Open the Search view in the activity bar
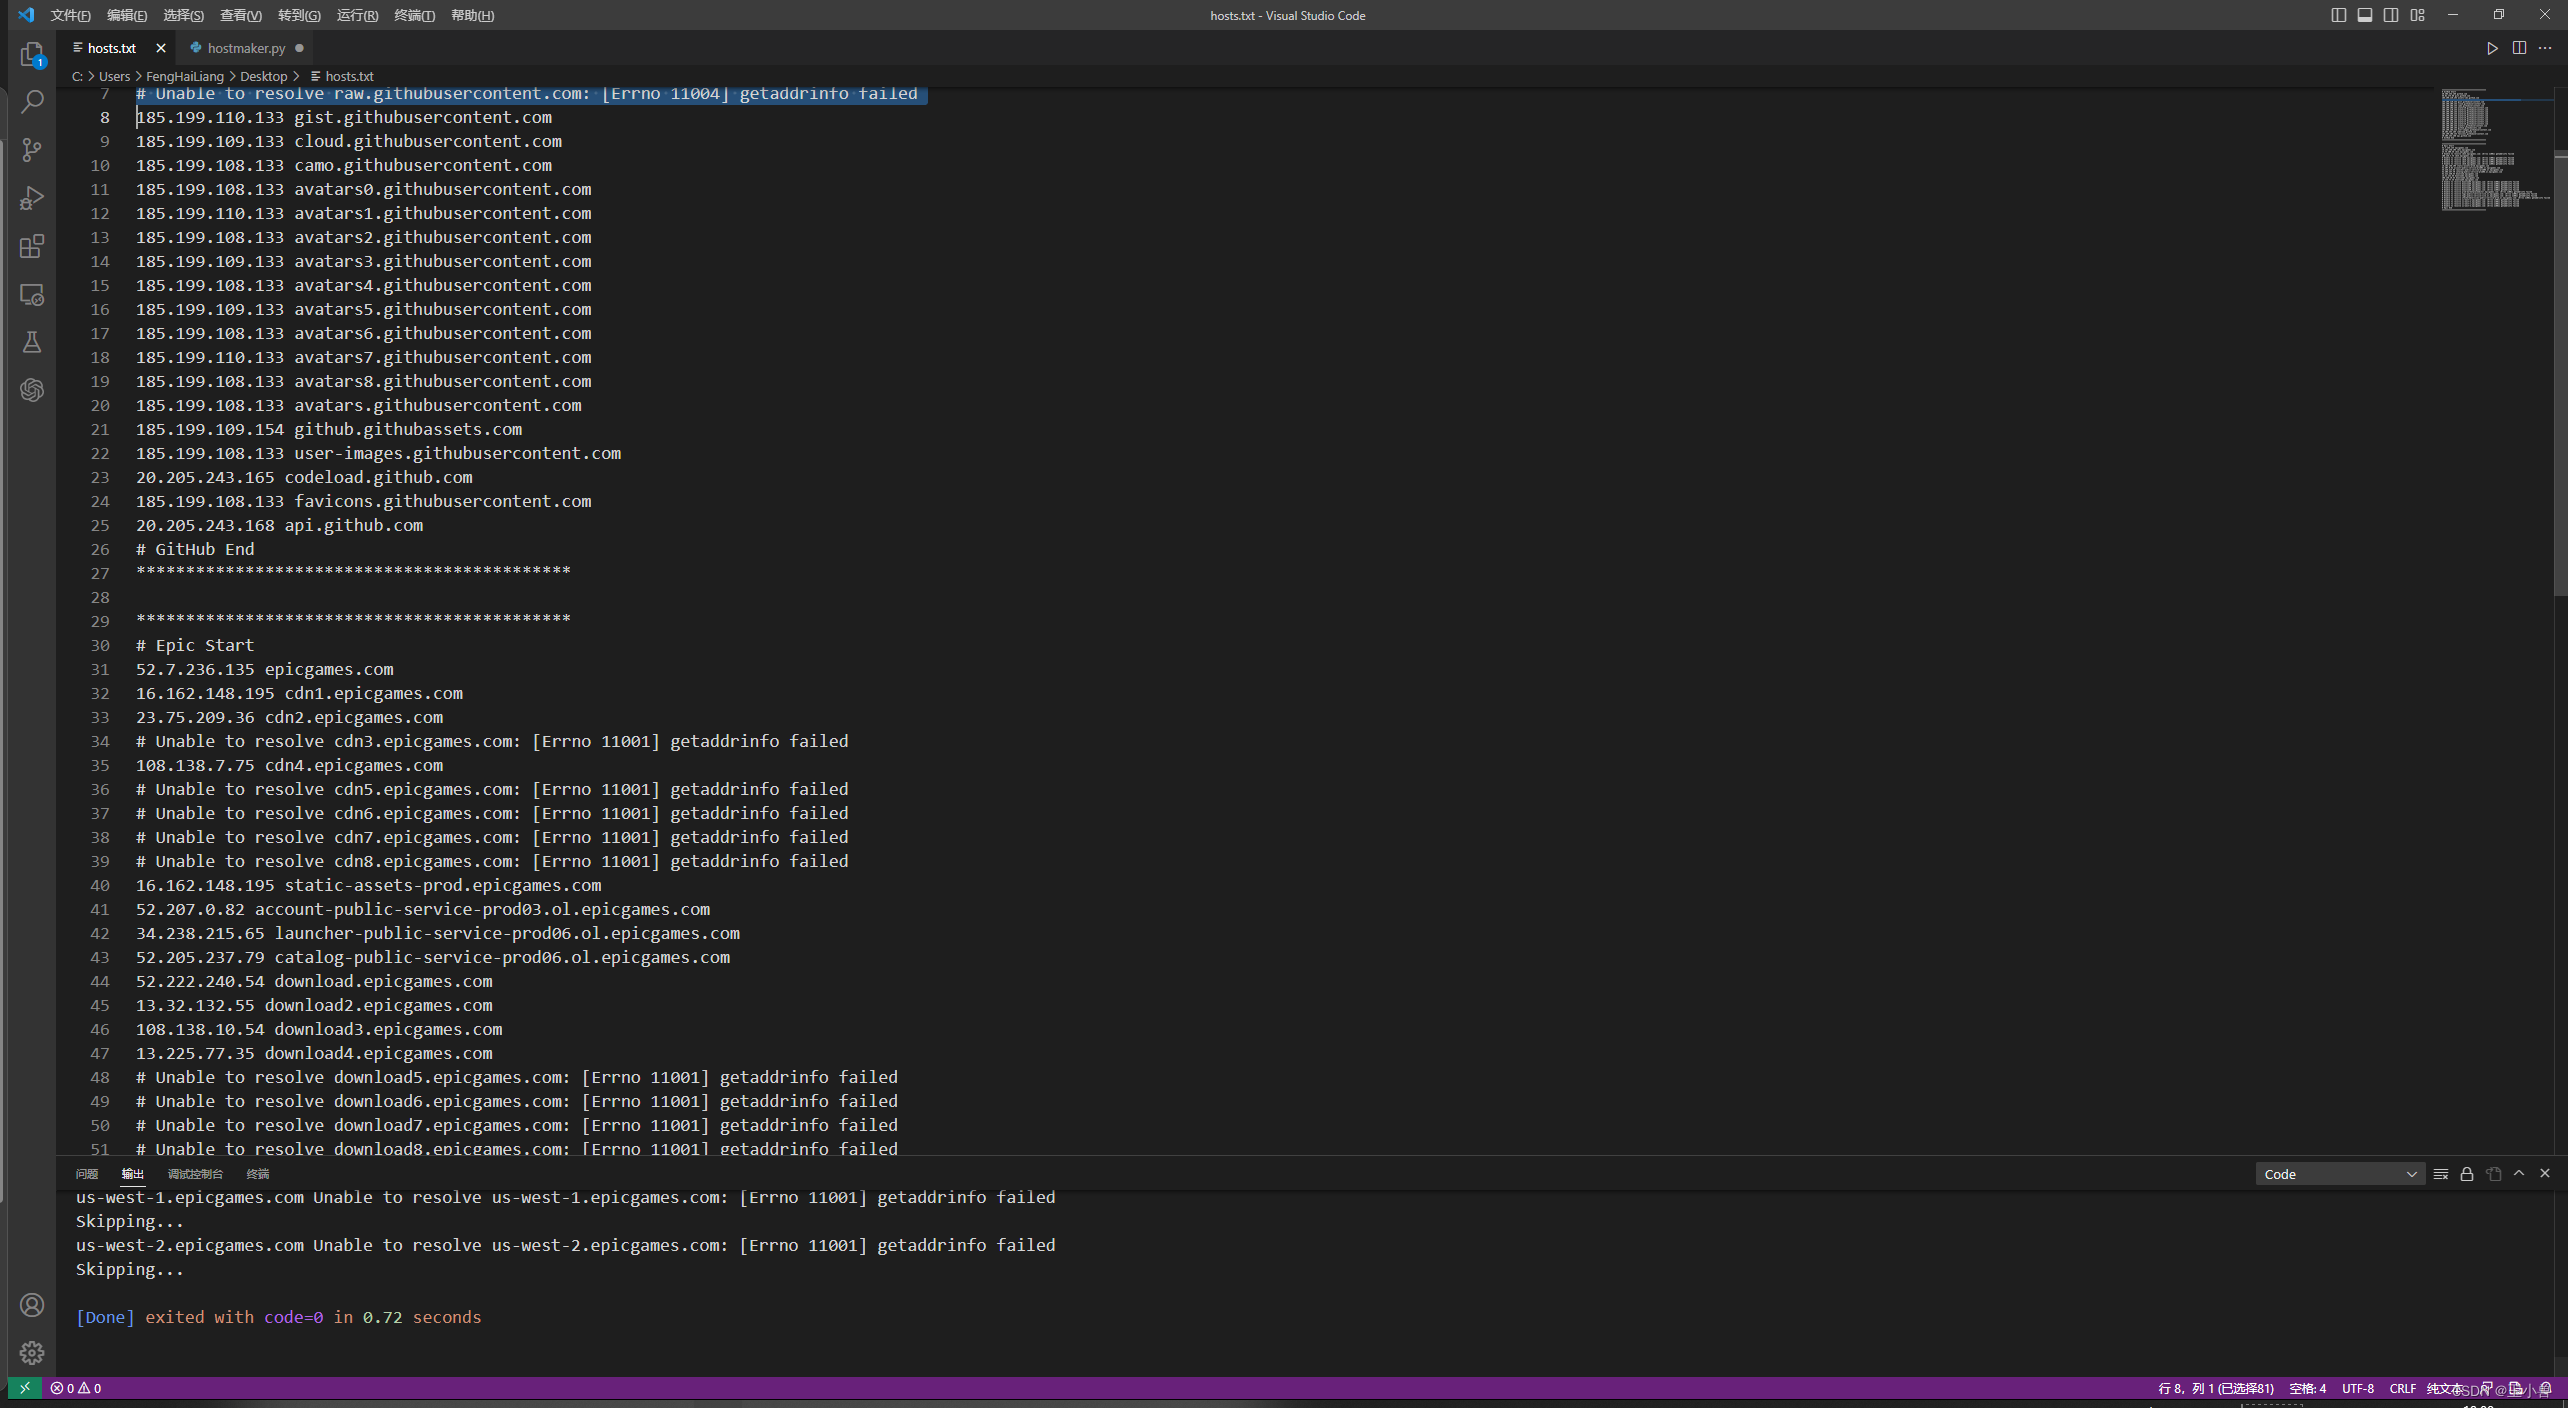 click(32, 102)
